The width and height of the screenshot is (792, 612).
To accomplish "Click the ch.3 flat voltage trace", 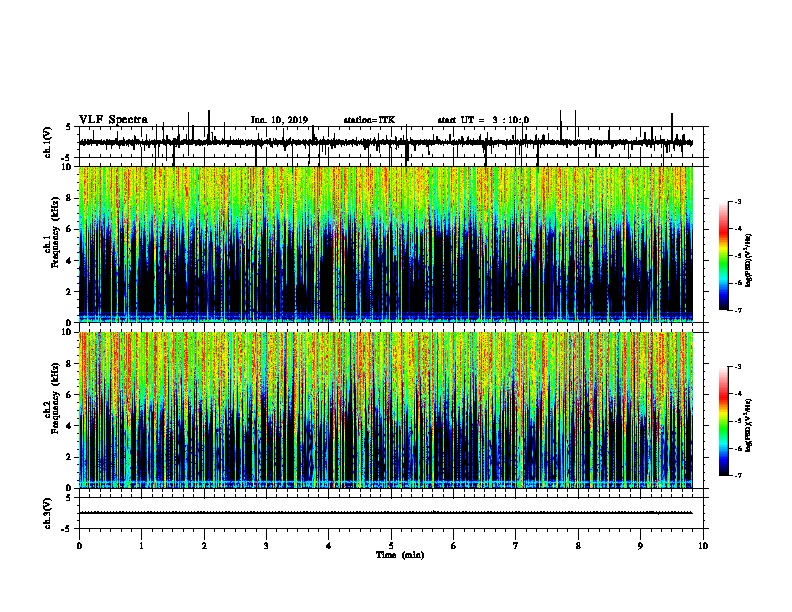I will click(x=386, y=513).
